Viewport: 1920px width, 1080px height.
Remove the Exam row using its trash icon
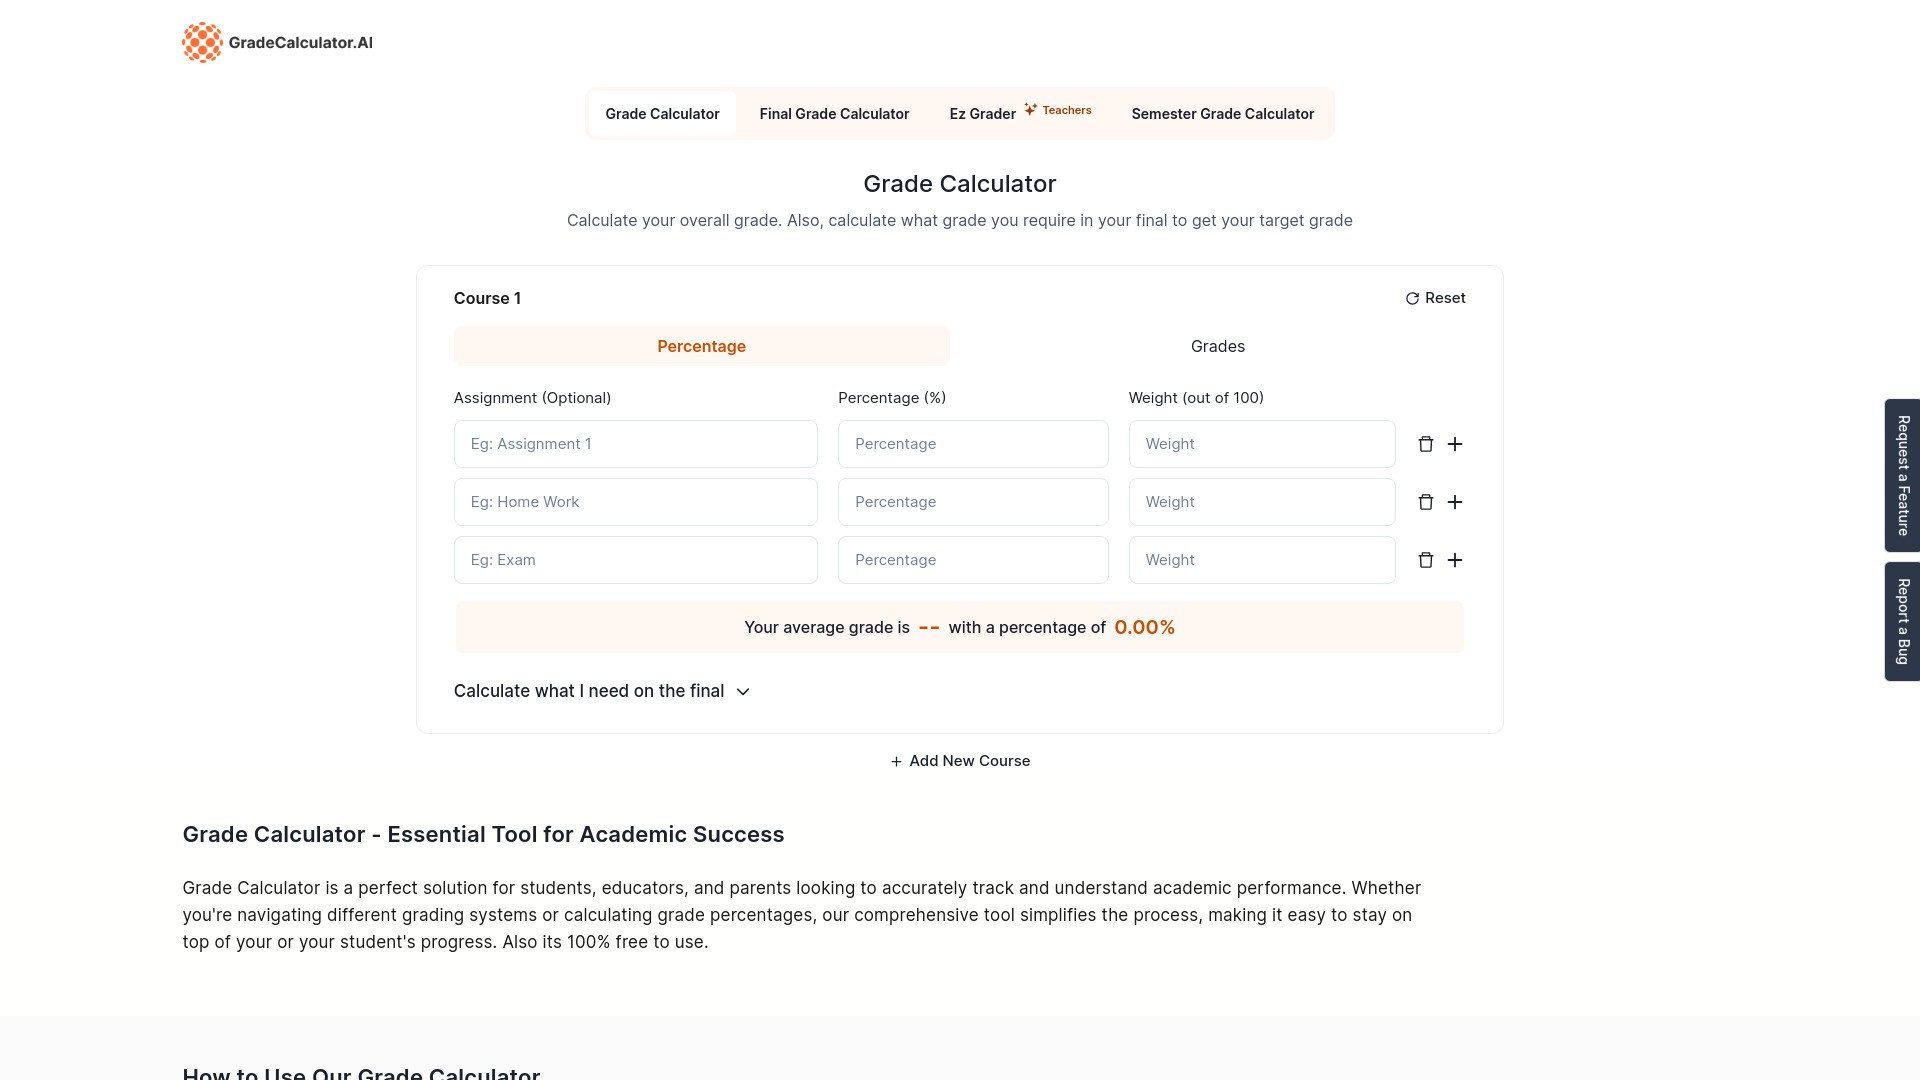point(1426,559)
